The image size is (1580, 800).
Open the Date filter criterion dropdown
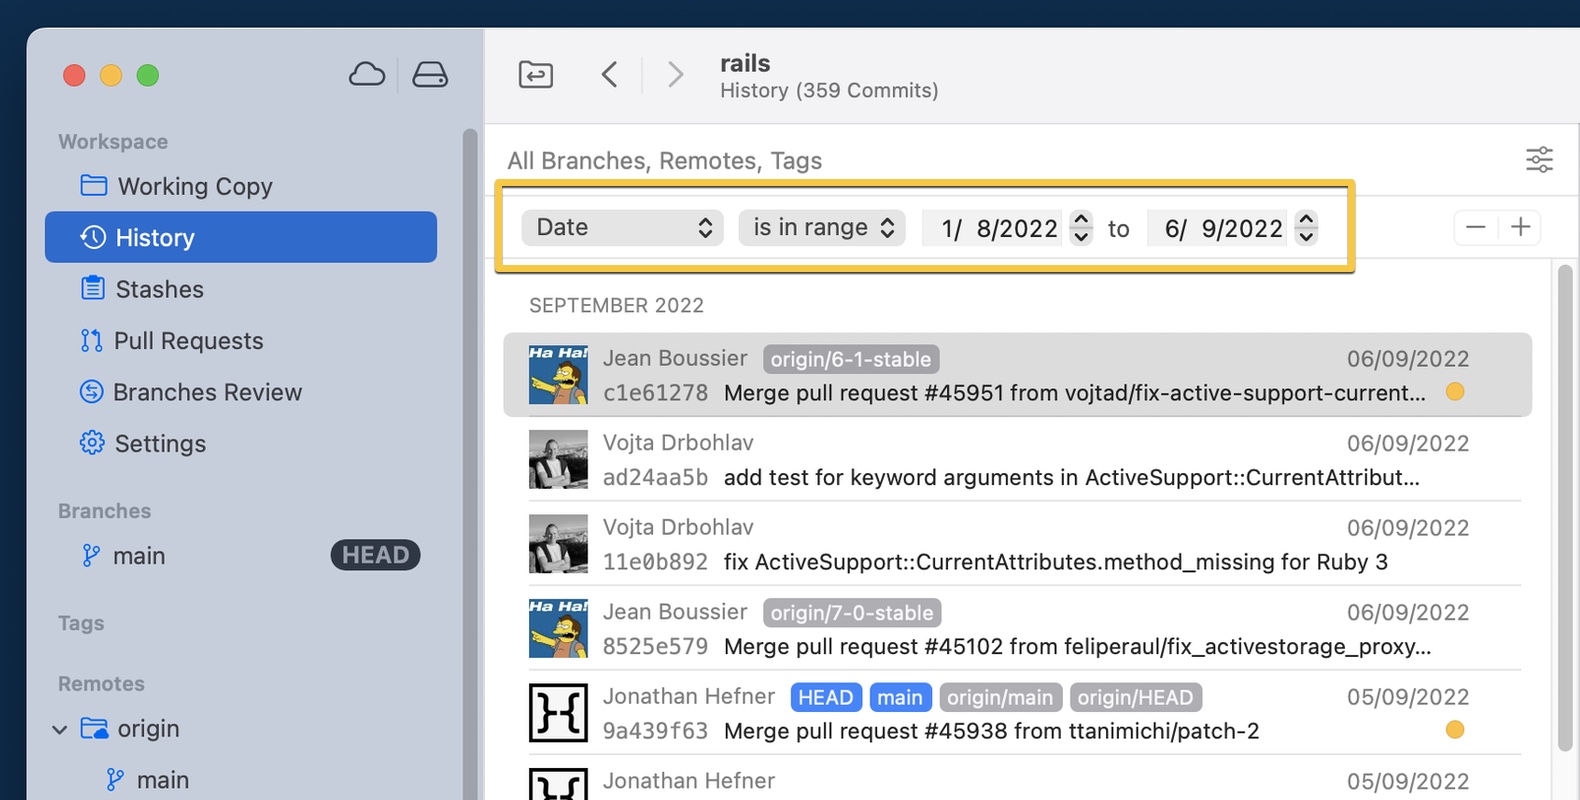(x=622, y=228)
